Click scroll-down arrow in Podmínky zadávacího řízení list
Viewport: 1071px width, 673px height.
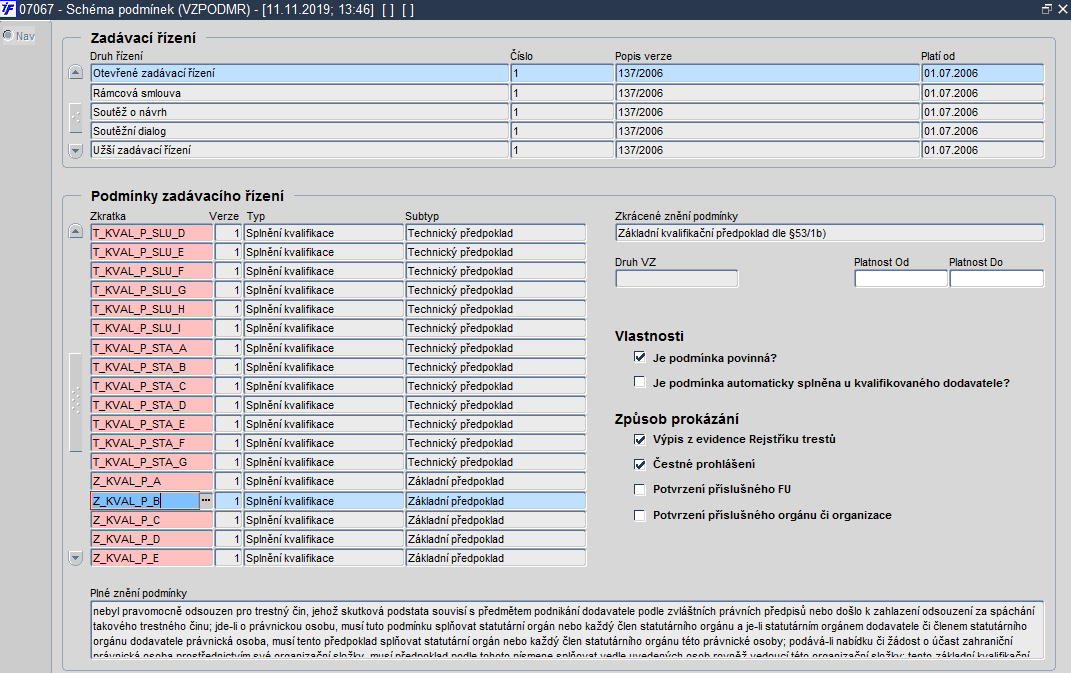coord(76,558)
